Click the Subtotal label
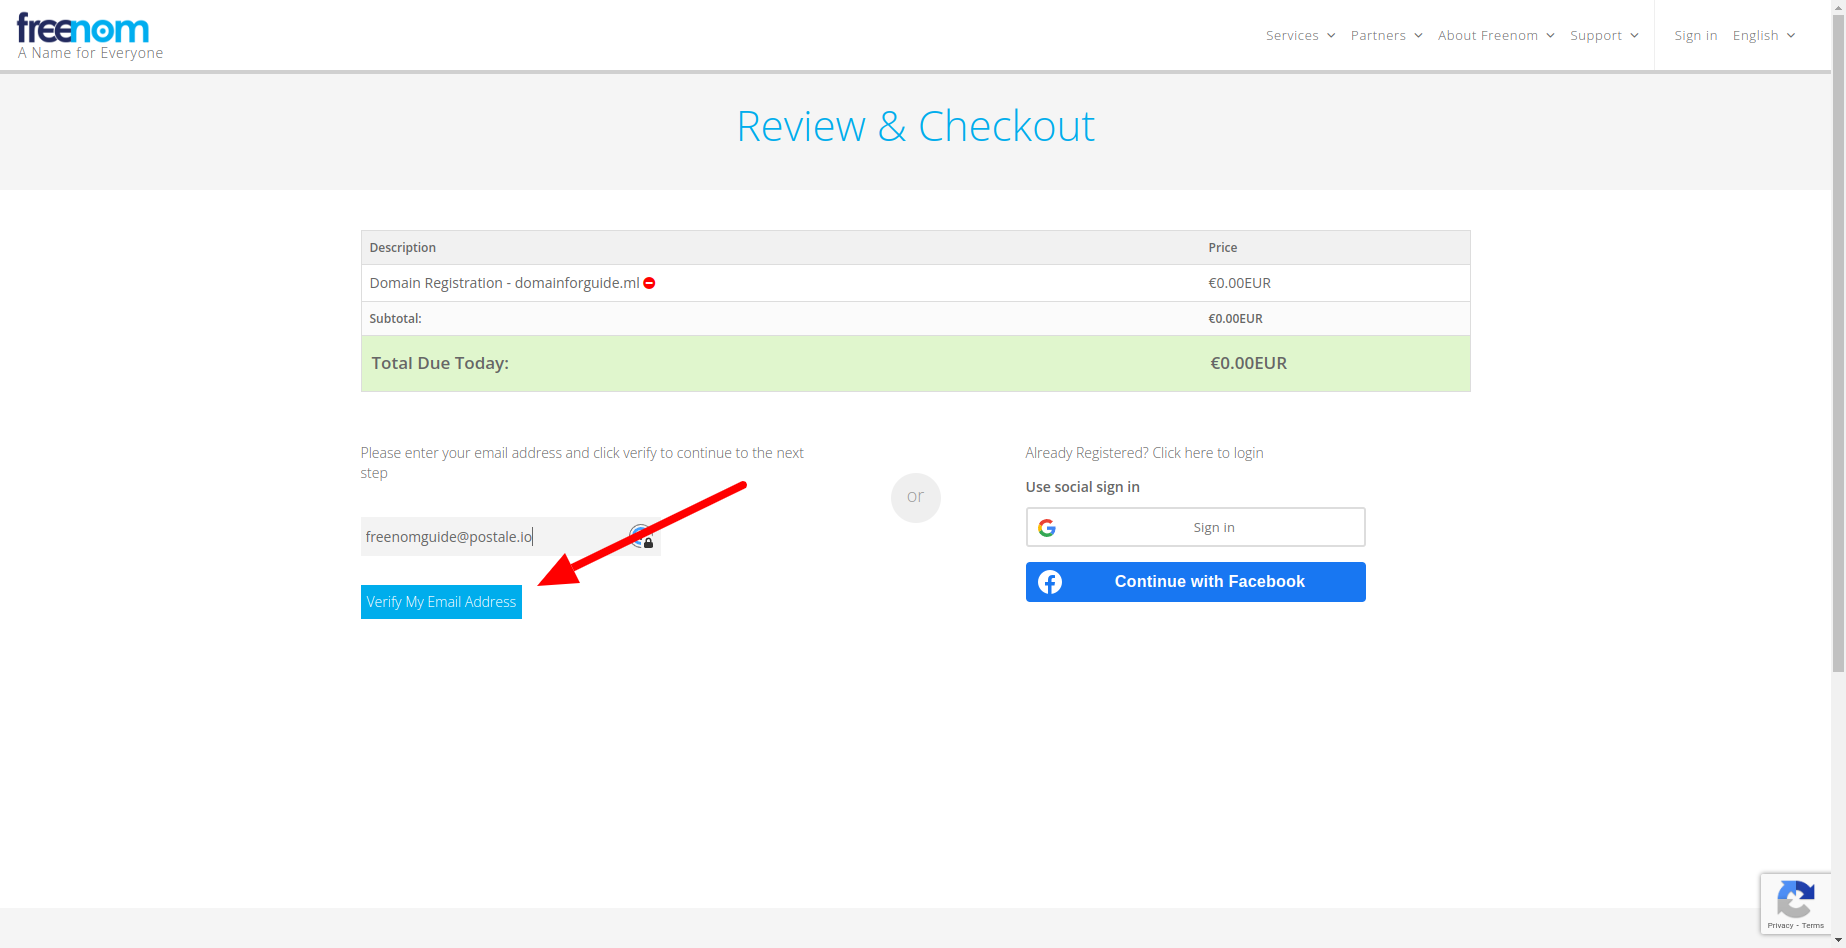Viewport: 1846px width, 948px height. [x=395, y=319]
